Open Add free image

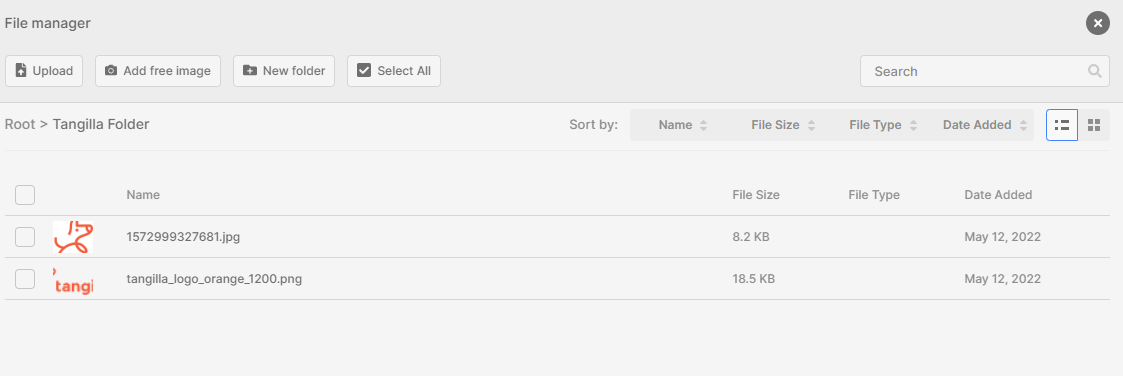point(158,71)
